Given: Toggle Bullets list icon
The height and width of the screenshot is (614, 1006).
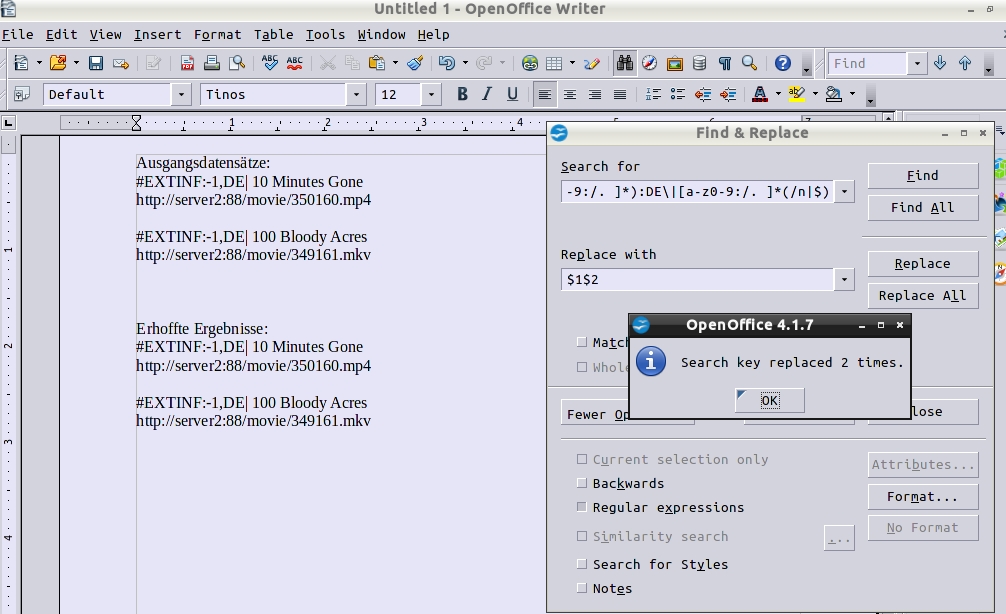Looking at the screenshot, I should pyautogui.click(x=678, y=94).
